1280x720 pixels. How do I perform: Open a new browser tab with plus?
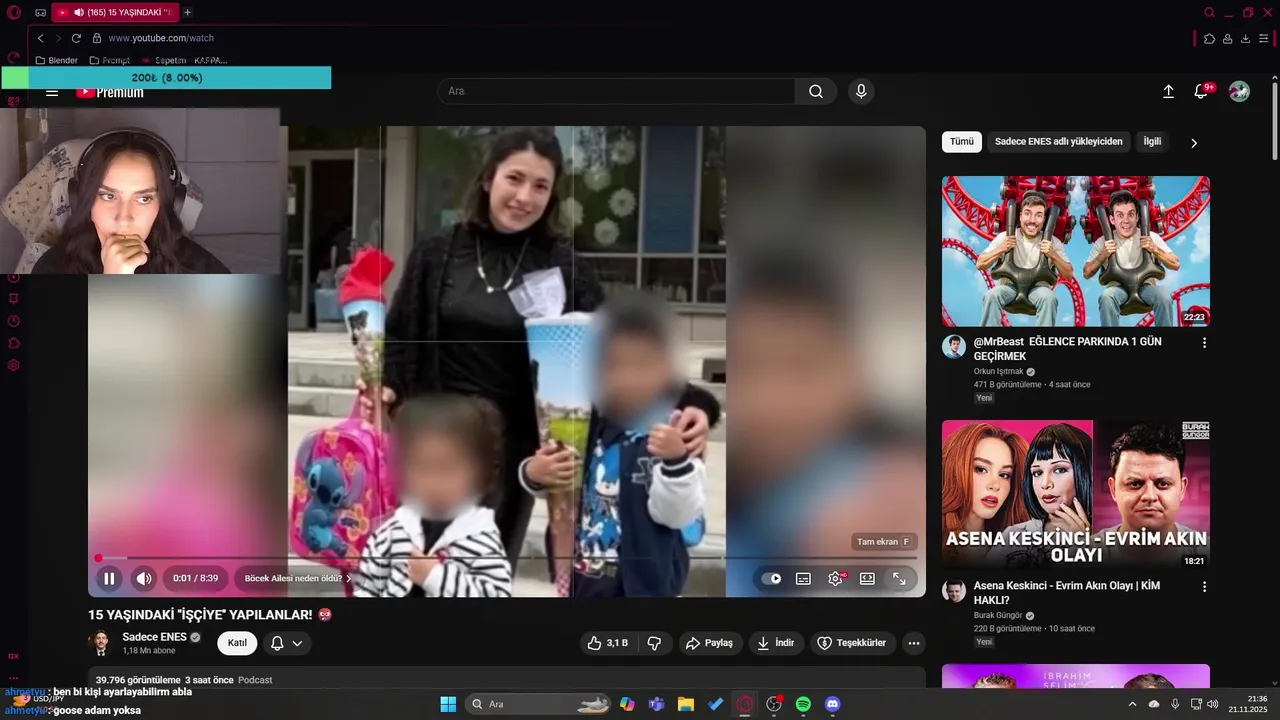(187, 12)
